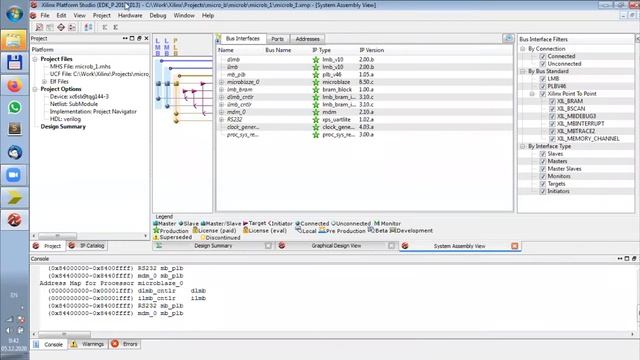Close the Design Summary view tab
640x360 pixels.
[x=268, y=246]
